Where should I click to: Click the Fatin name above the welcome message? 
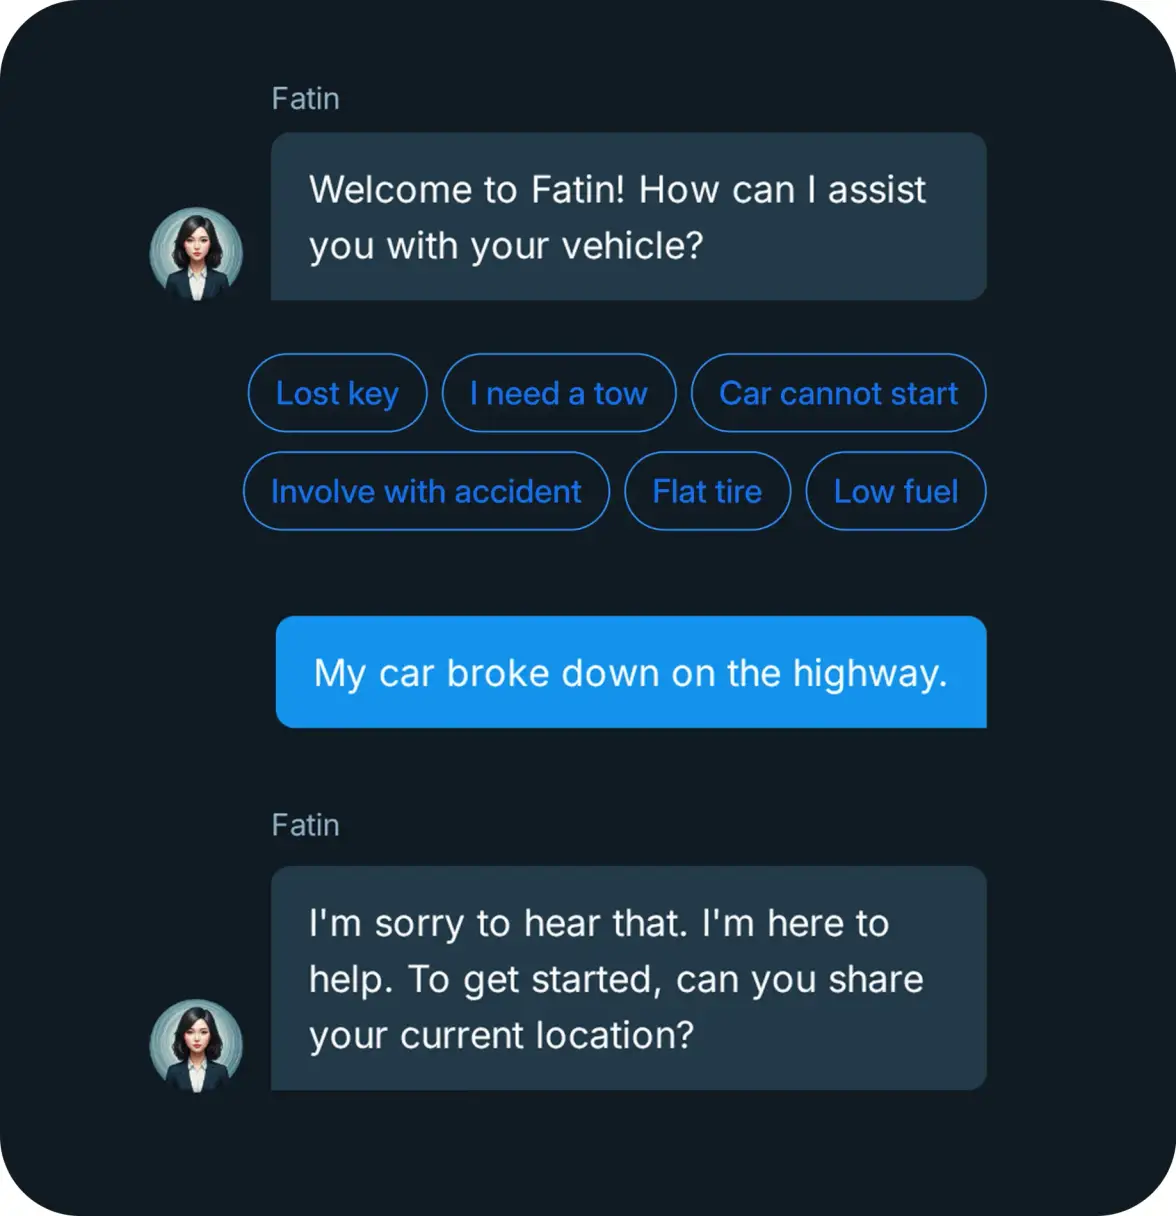305,99
